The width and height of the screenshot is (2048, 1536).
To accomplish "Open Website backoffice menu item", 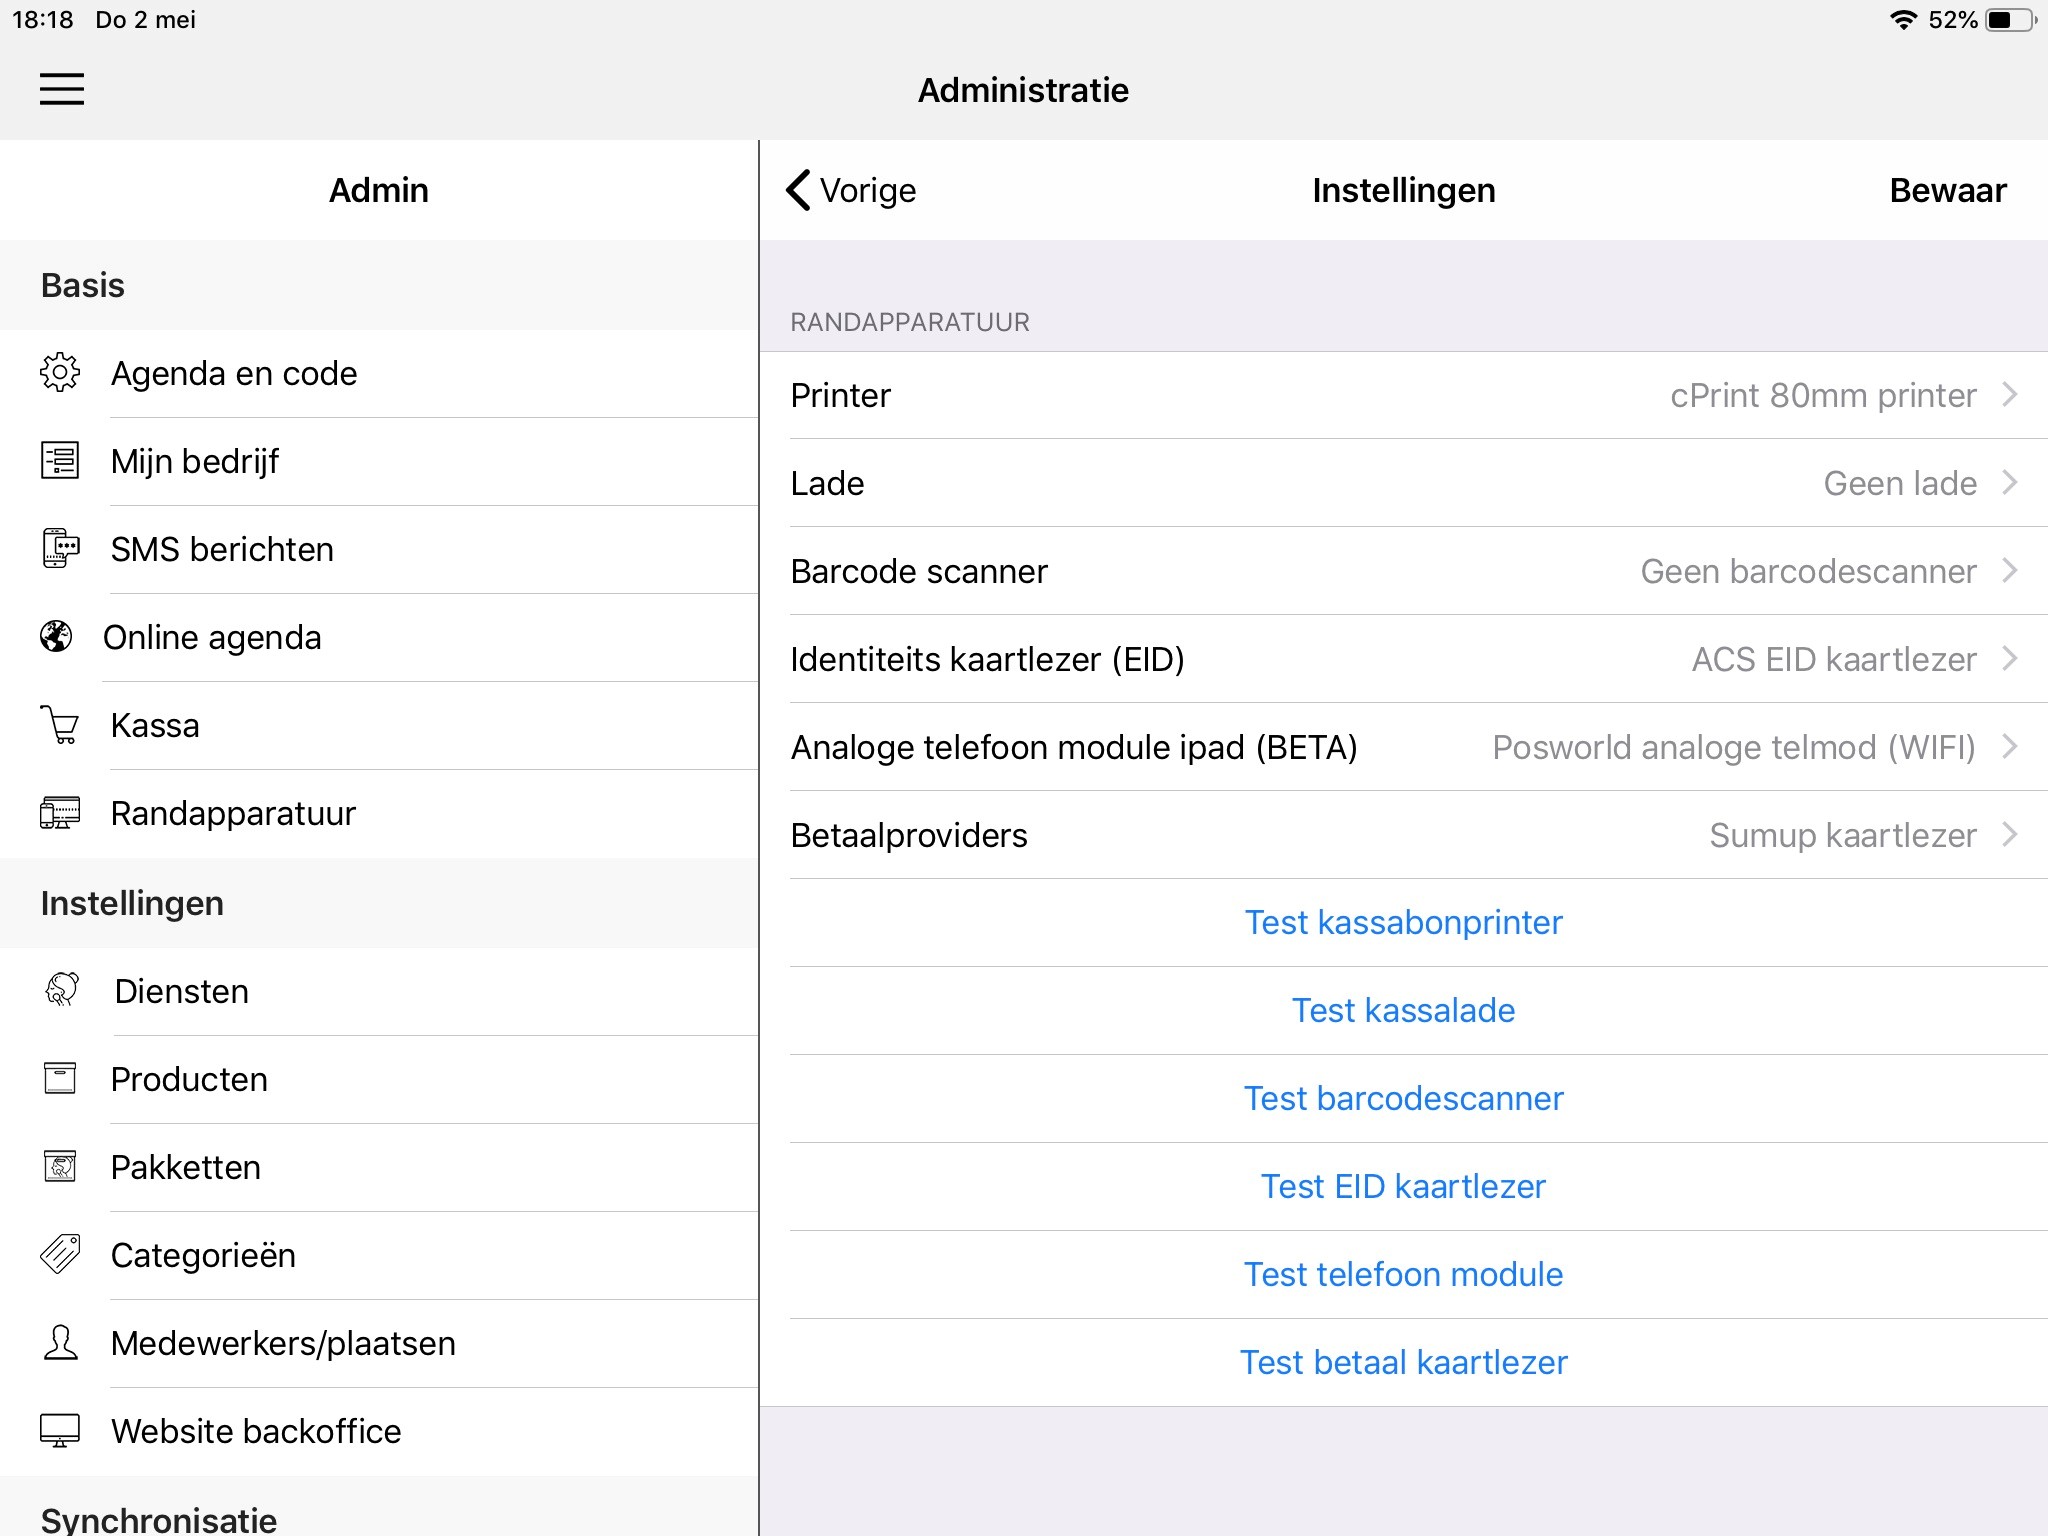I will [x=256, y=1431].
